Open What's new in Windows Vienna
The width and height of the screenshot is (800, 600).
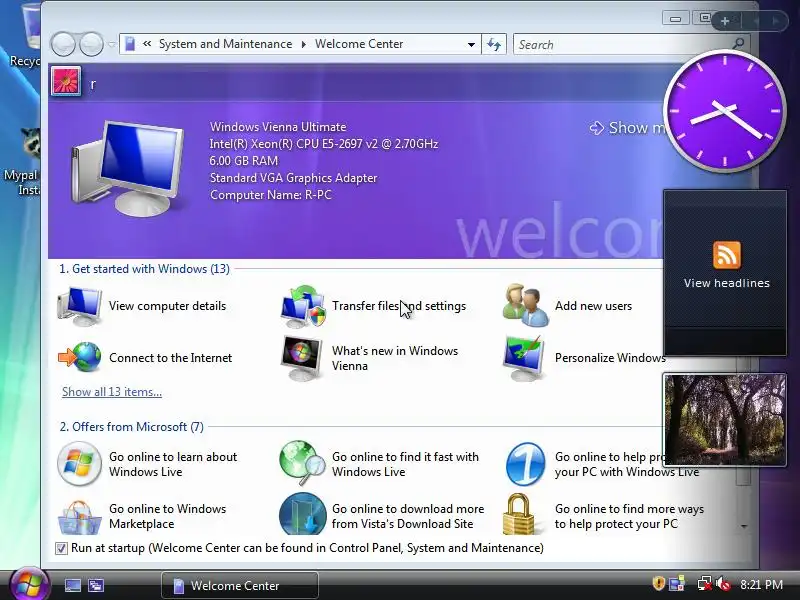click(370, 358)
